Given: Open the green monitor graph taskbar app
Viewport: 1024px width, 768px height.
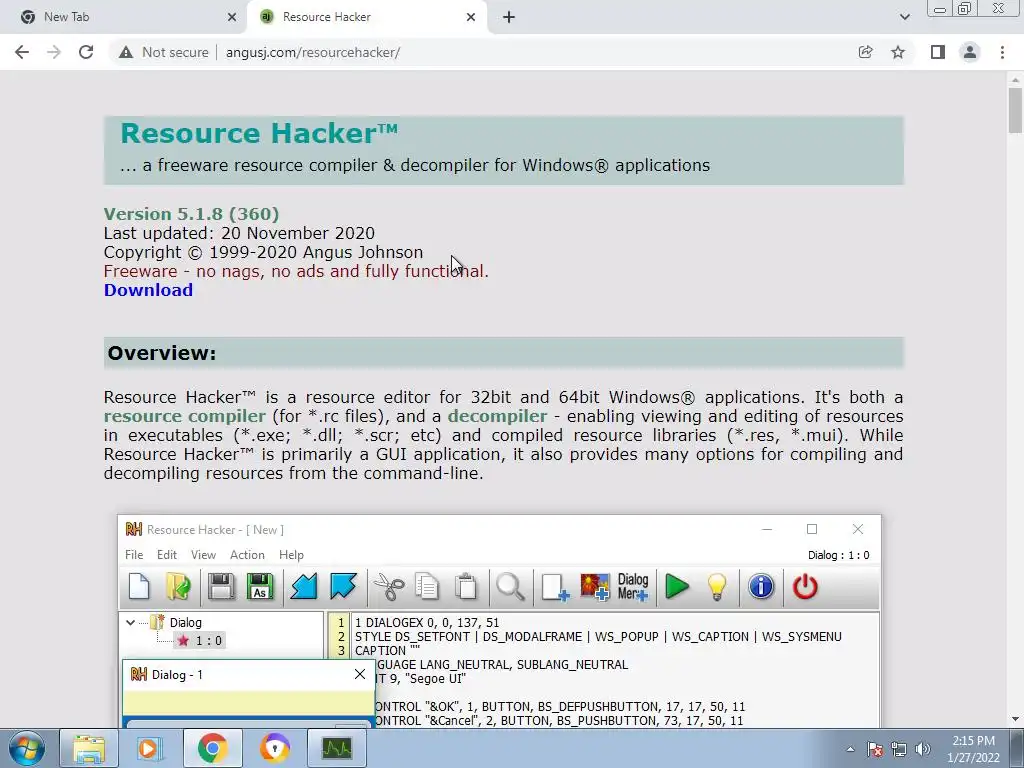Looking at the screenshot, I should [337, 748].
